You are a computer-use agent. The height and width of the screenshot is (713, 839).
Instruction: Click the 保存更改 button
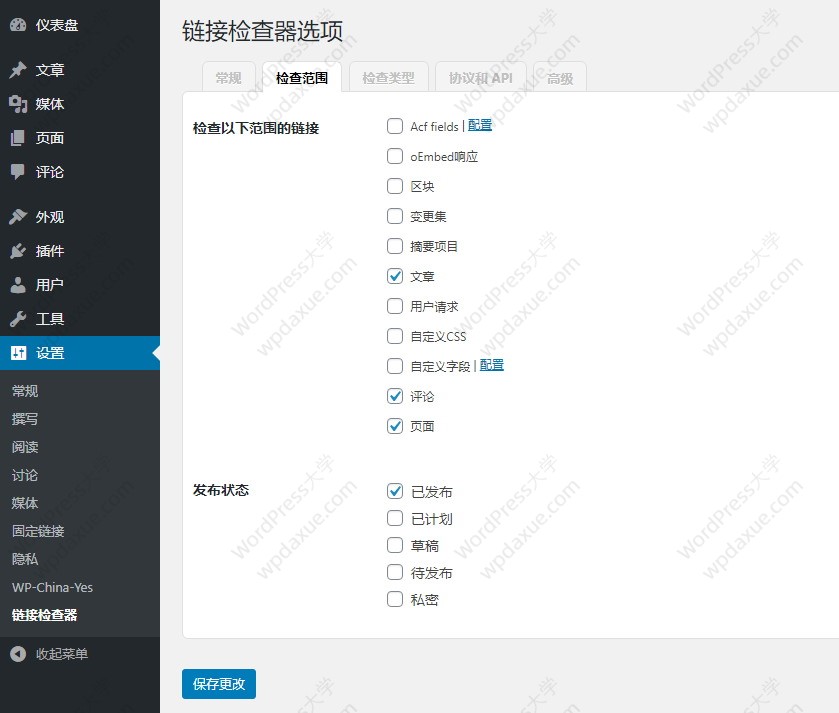219,684
